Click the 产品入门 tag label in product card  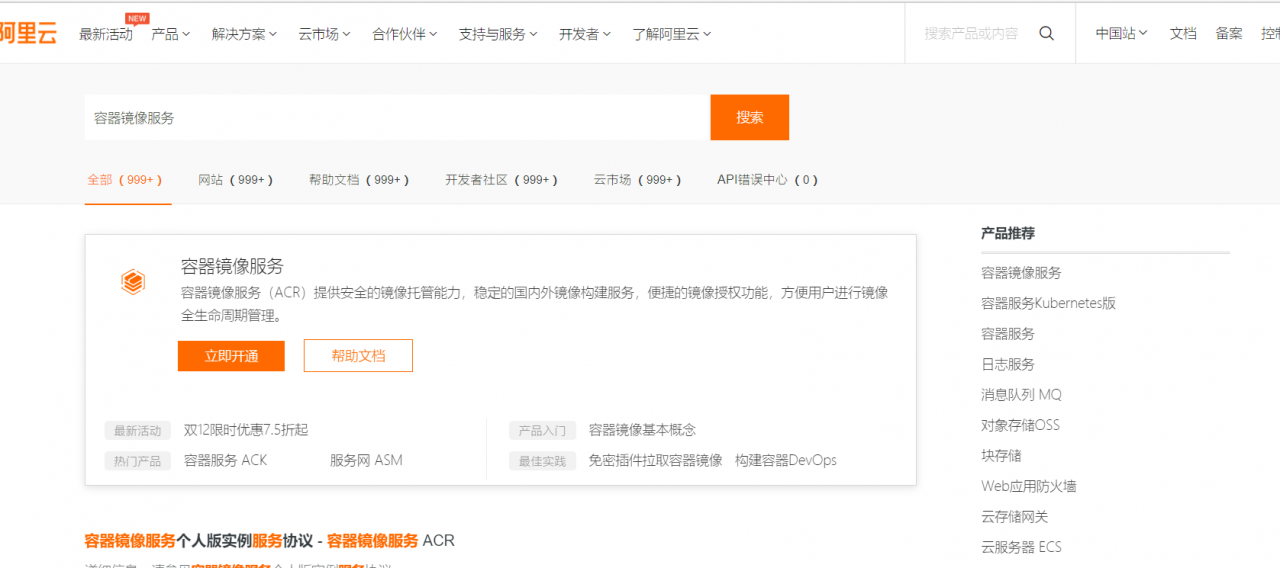click(x=543, y=431)
